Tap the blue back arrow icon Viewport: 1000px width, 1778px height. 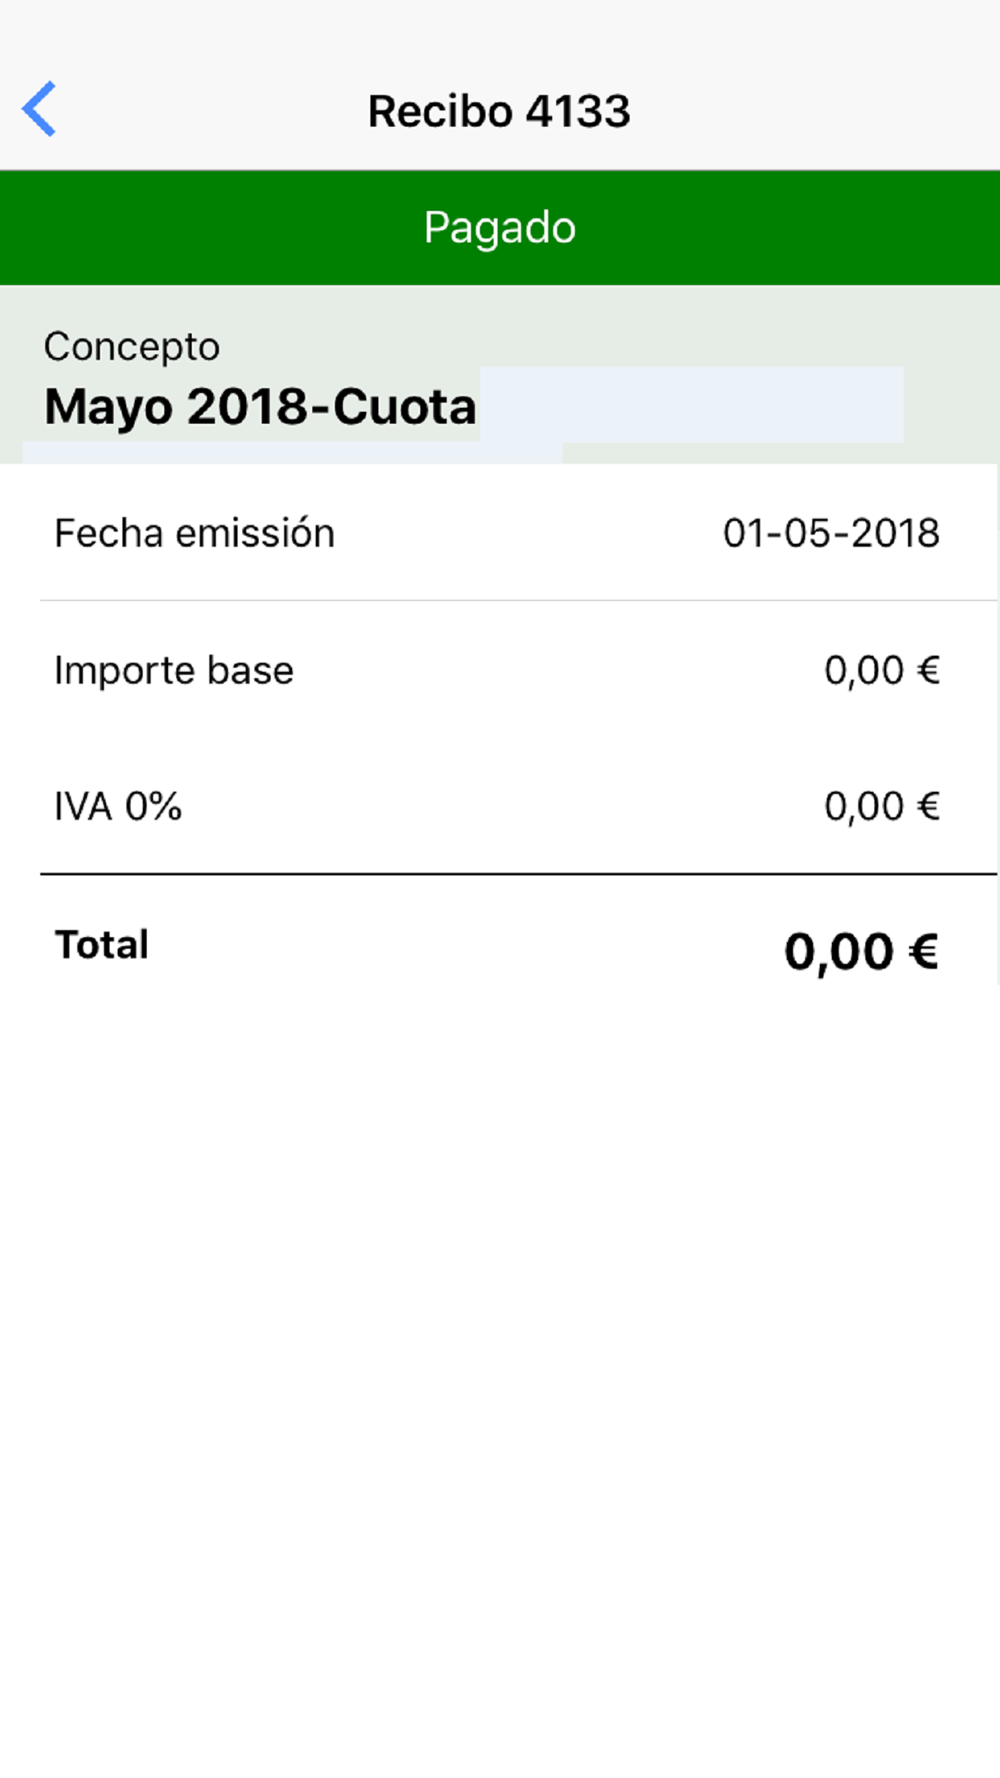tap(39, 108)
